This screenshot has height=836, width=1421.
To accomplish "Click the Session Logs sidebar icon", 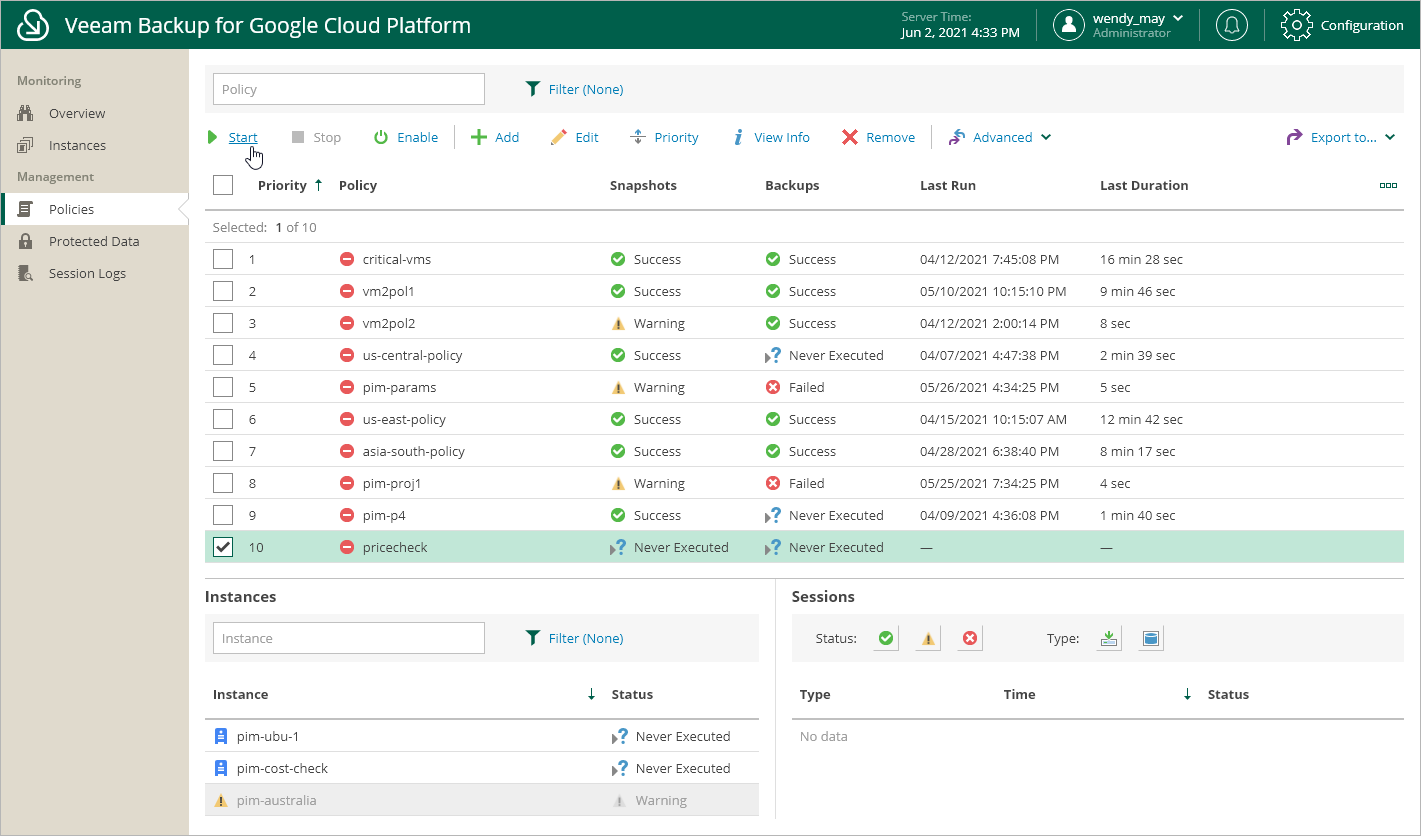I will 26,273.
